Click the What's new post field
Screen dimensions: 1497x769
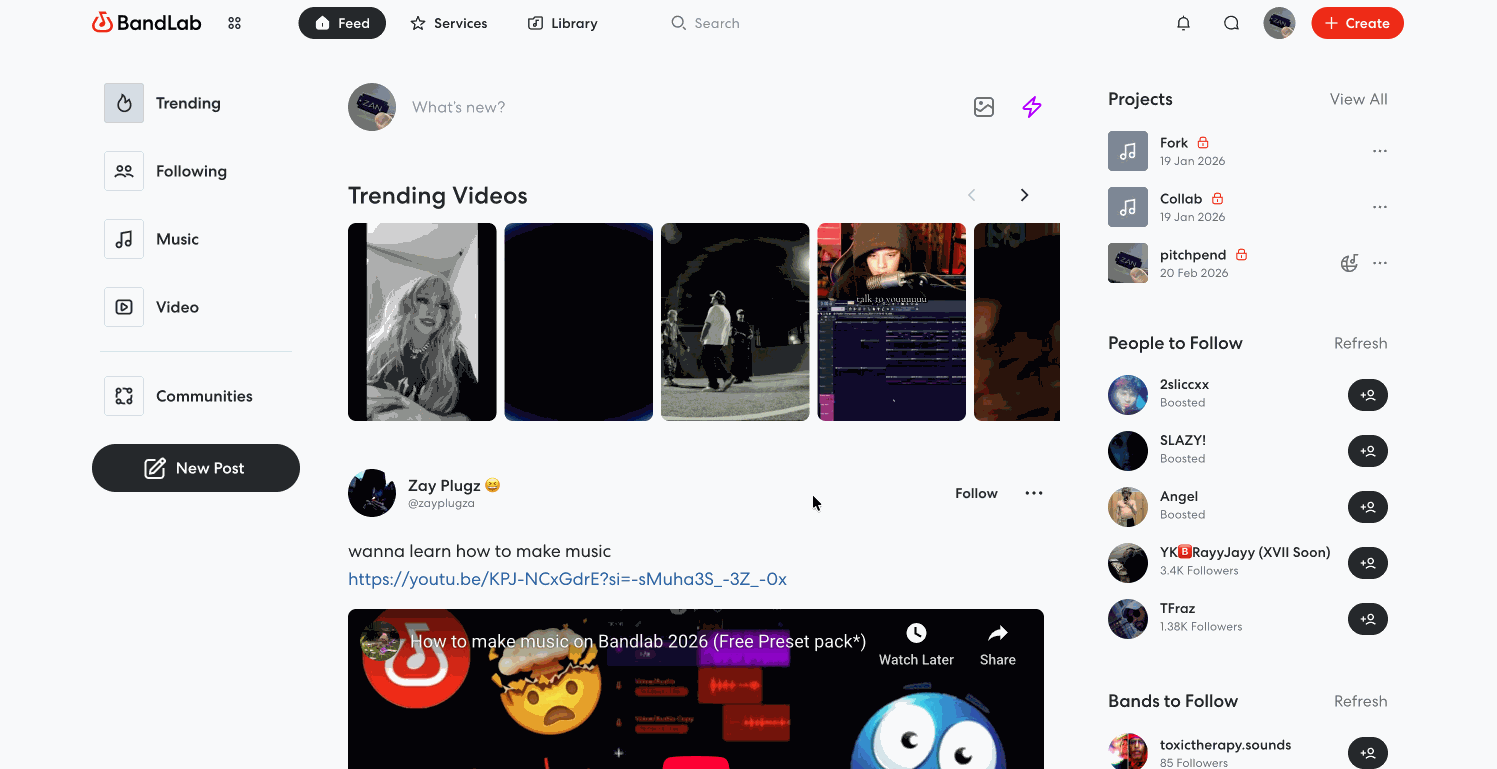(x=600, y=107)
